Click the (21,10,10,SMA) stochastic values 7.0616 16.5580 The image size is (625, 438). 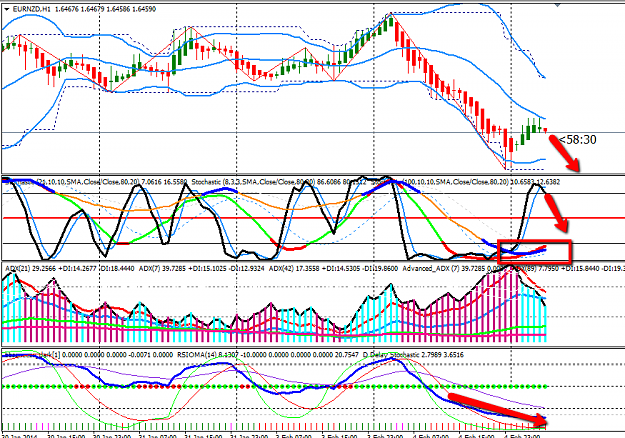(164, 182)
